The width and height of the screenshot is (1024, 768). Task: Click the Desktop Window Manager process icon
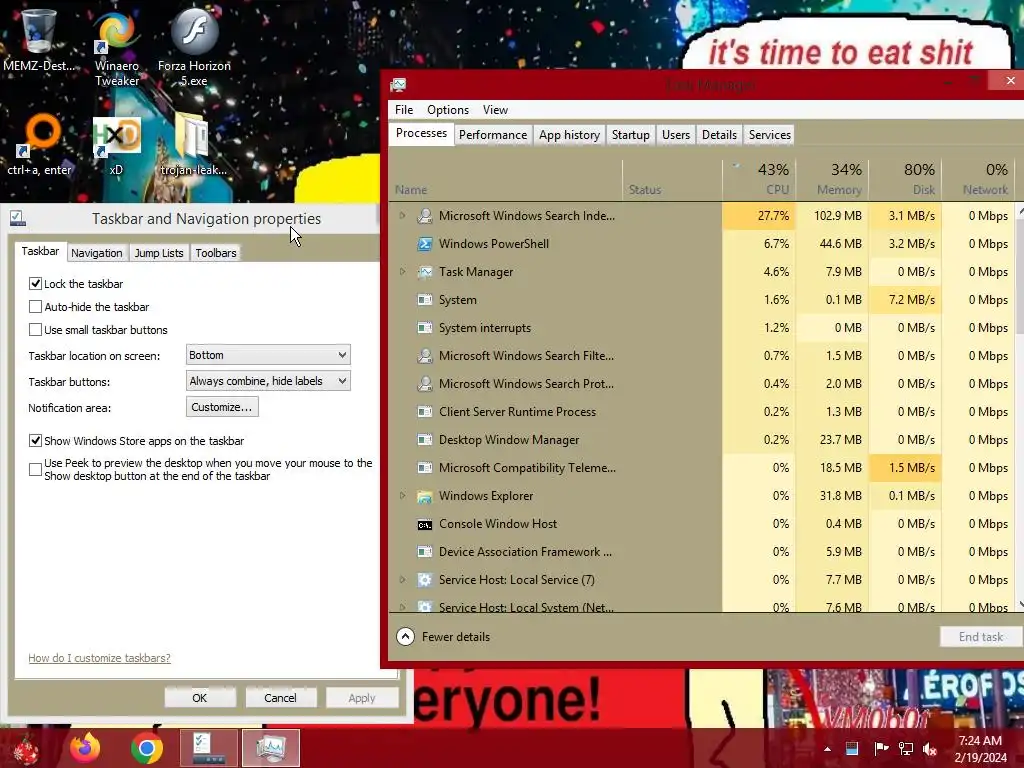(x=424, y=440)
